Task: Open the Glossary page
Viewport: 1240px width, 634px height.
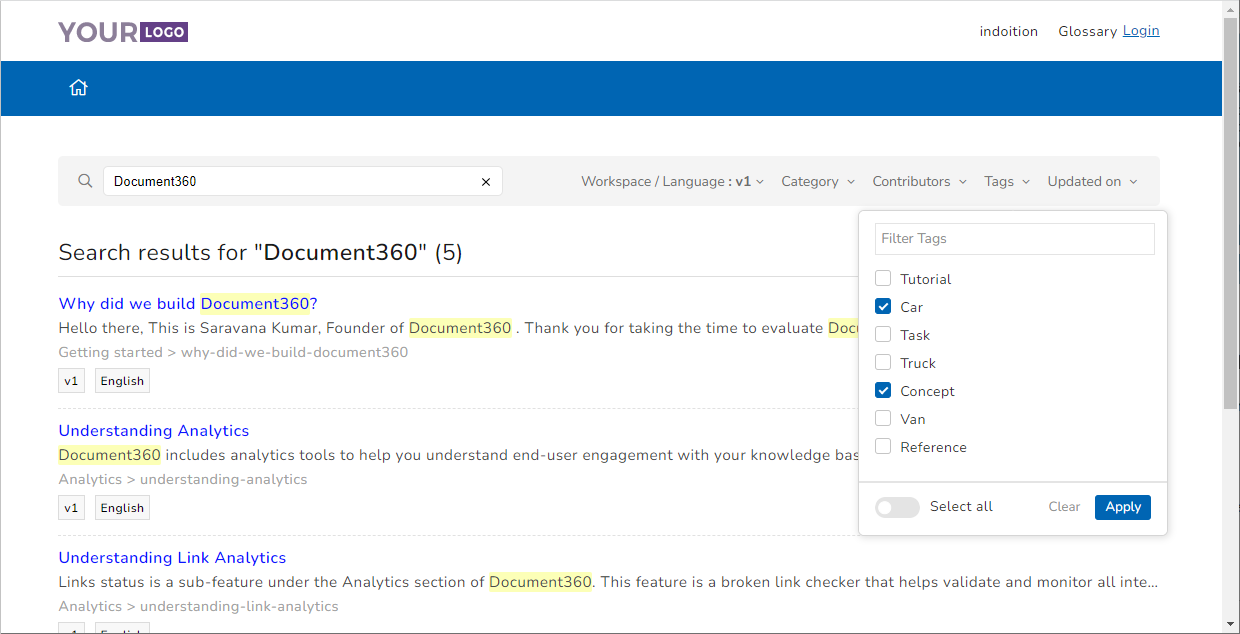Action: coord(1087,31)
